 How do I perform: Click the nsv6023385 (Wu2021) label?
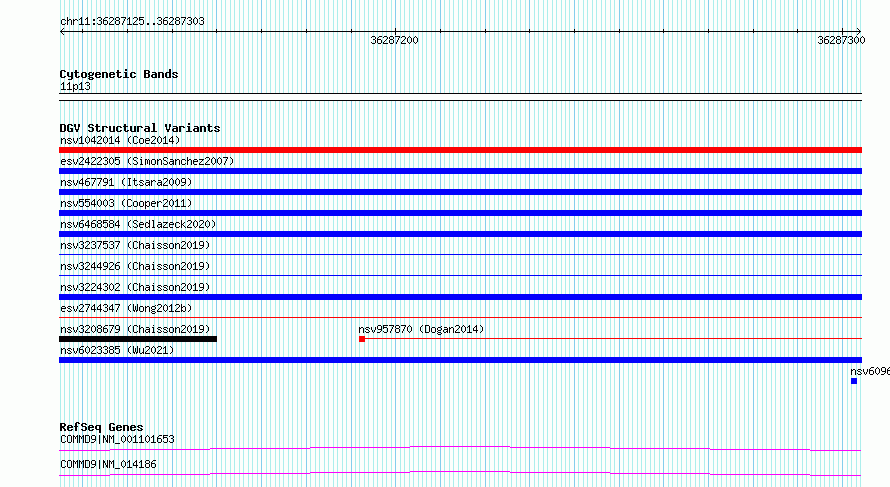coord(117,350)
